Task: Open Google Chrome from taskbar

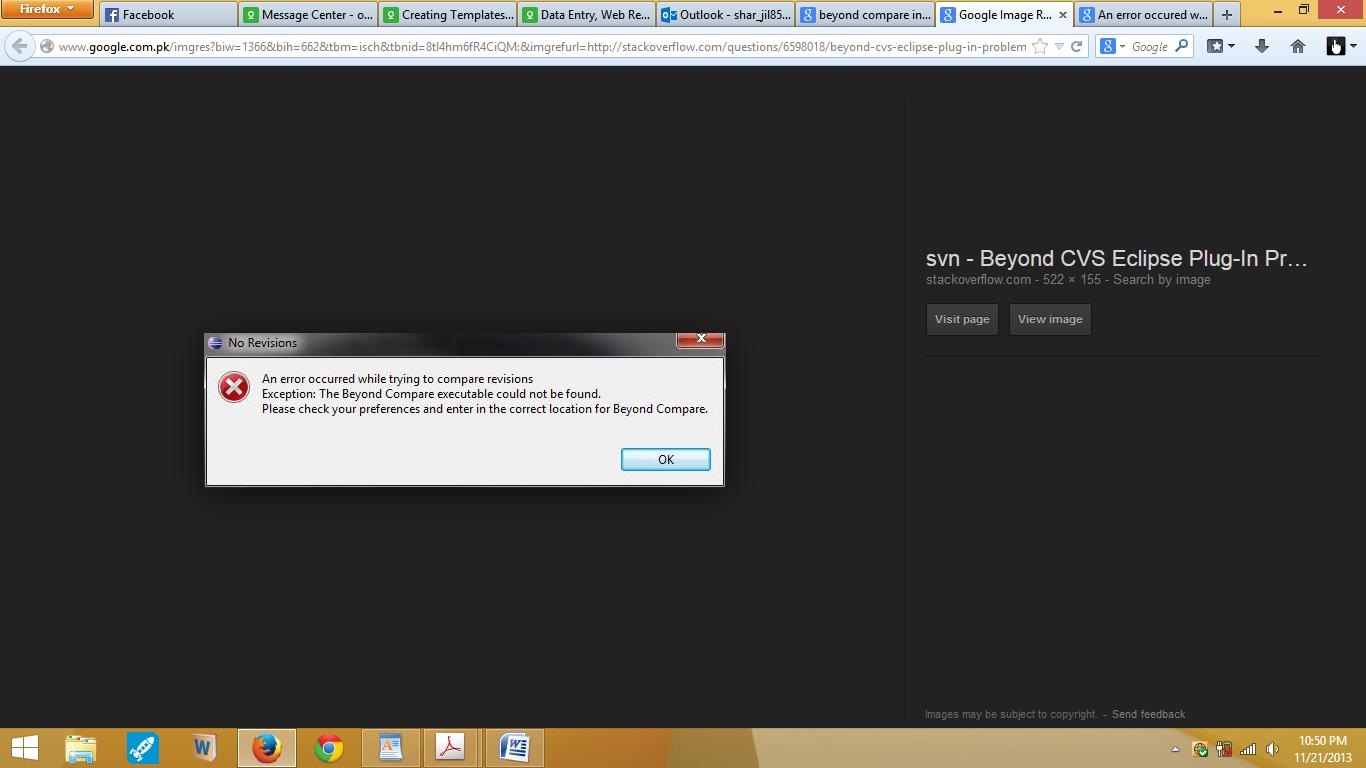Action: click(x=329, y=748)
